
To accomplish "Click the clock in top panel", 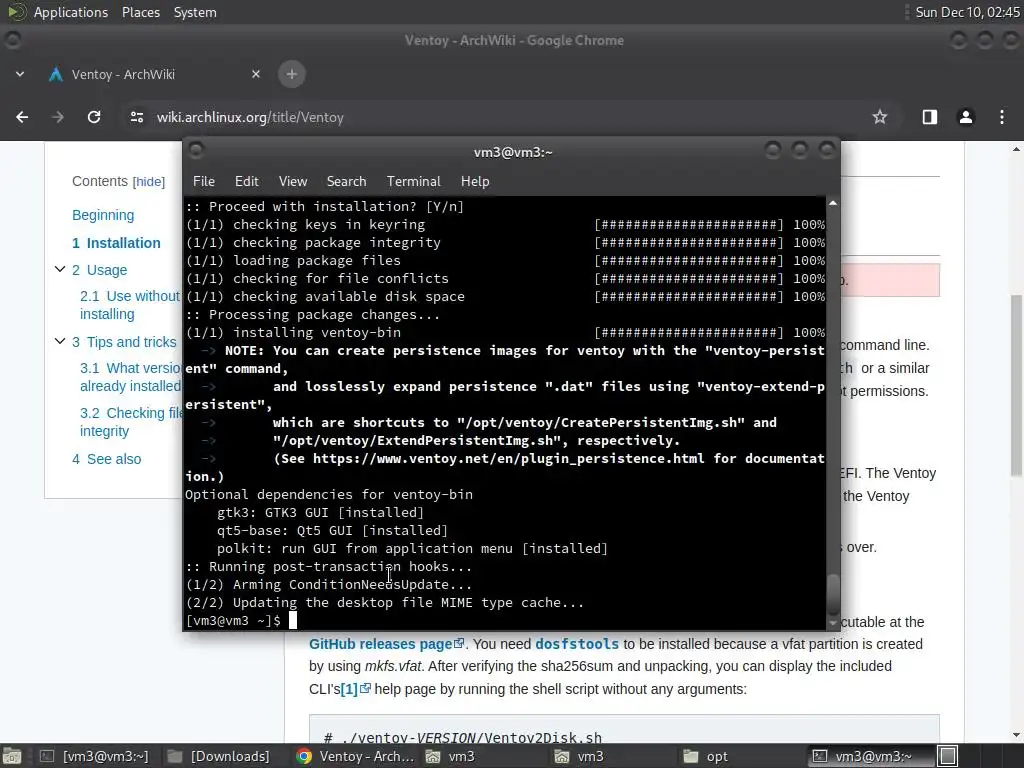I will coord(967,12).
